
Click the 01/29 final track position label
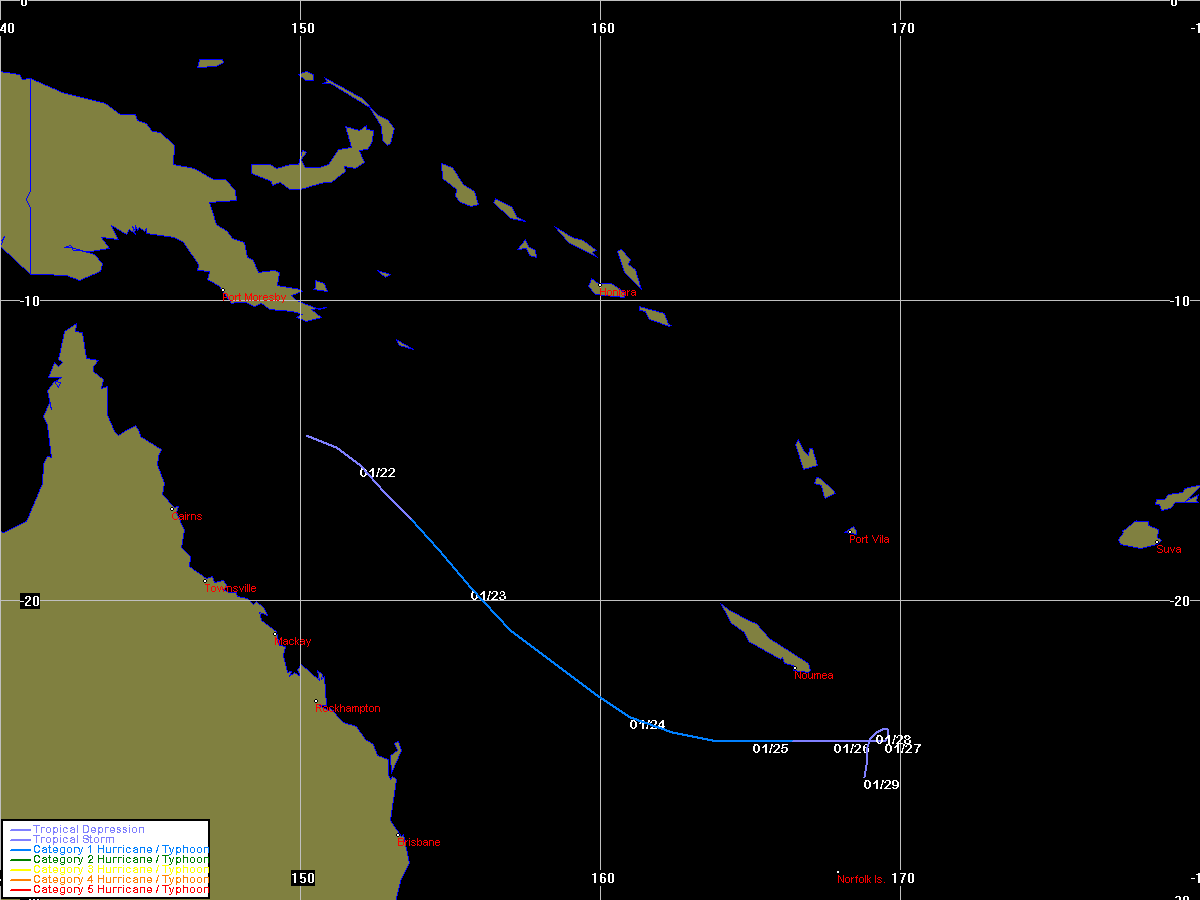click(881, 785)
